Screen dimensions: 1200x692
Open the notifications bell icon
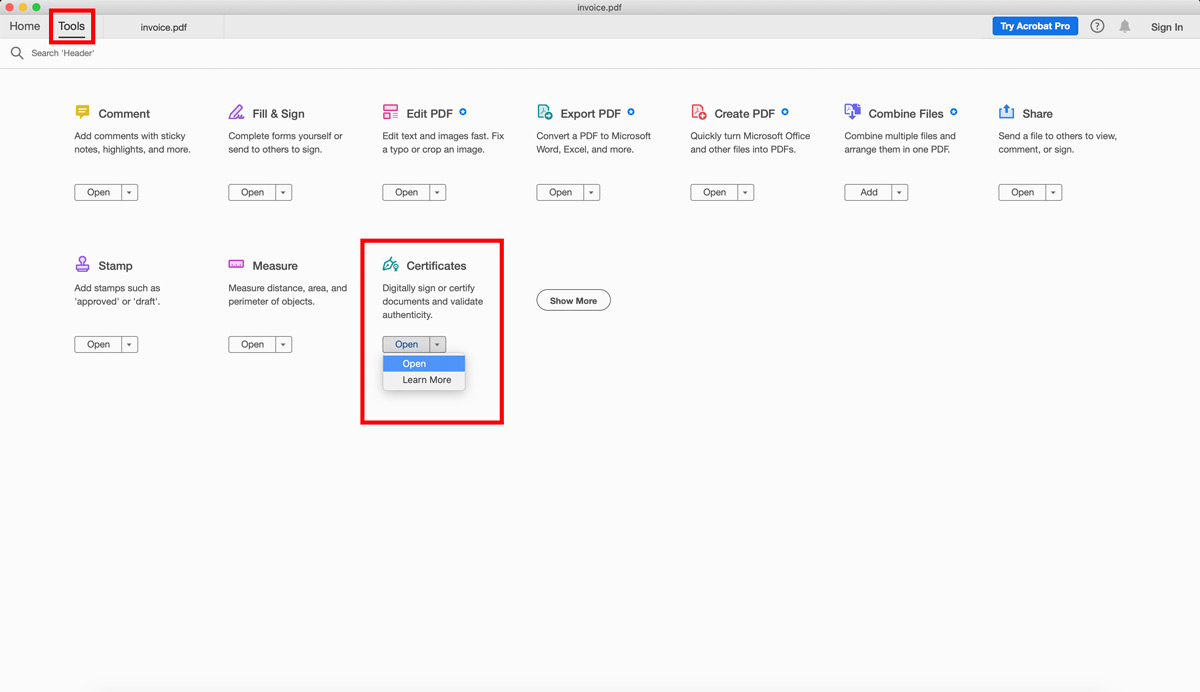click(1125, 26)
